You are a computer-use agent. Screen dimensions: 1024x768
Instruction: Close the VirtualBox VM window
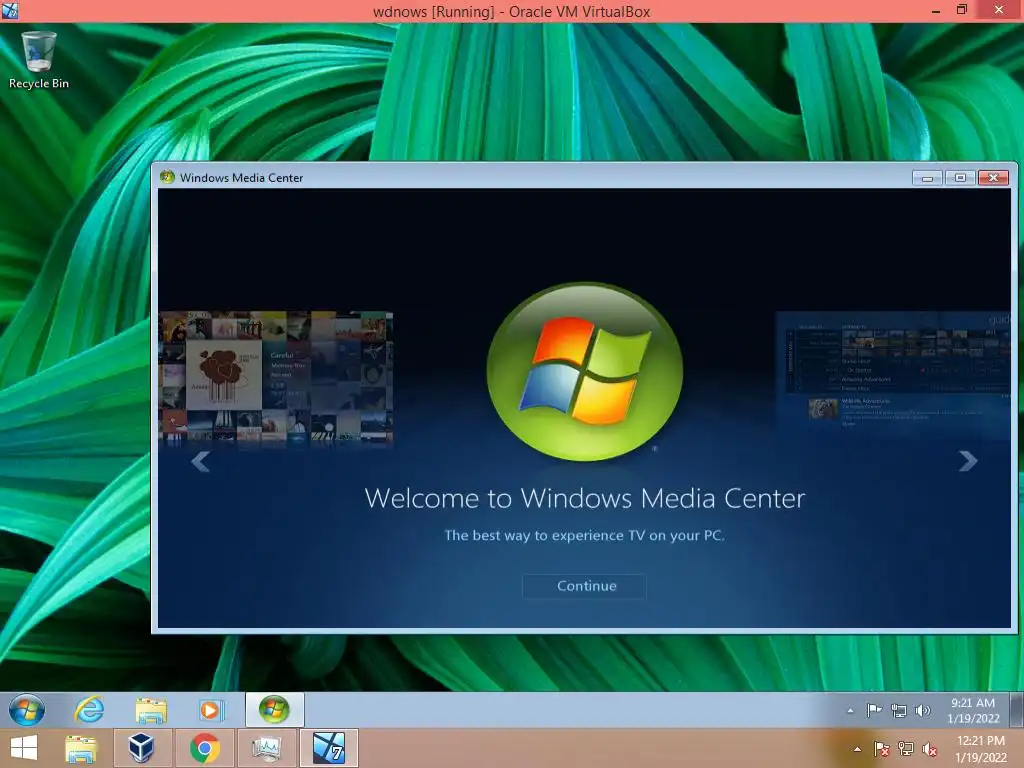(999, 10)
